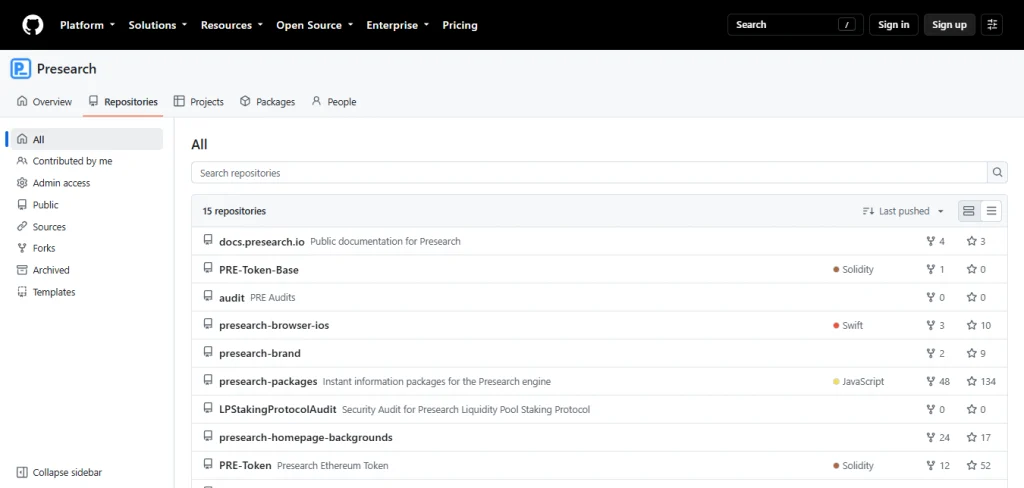Viewport: 1024px width, 488px height.
Task: Expand the Solutions menu
Action: pyautogui.click(x=157, y=25)
